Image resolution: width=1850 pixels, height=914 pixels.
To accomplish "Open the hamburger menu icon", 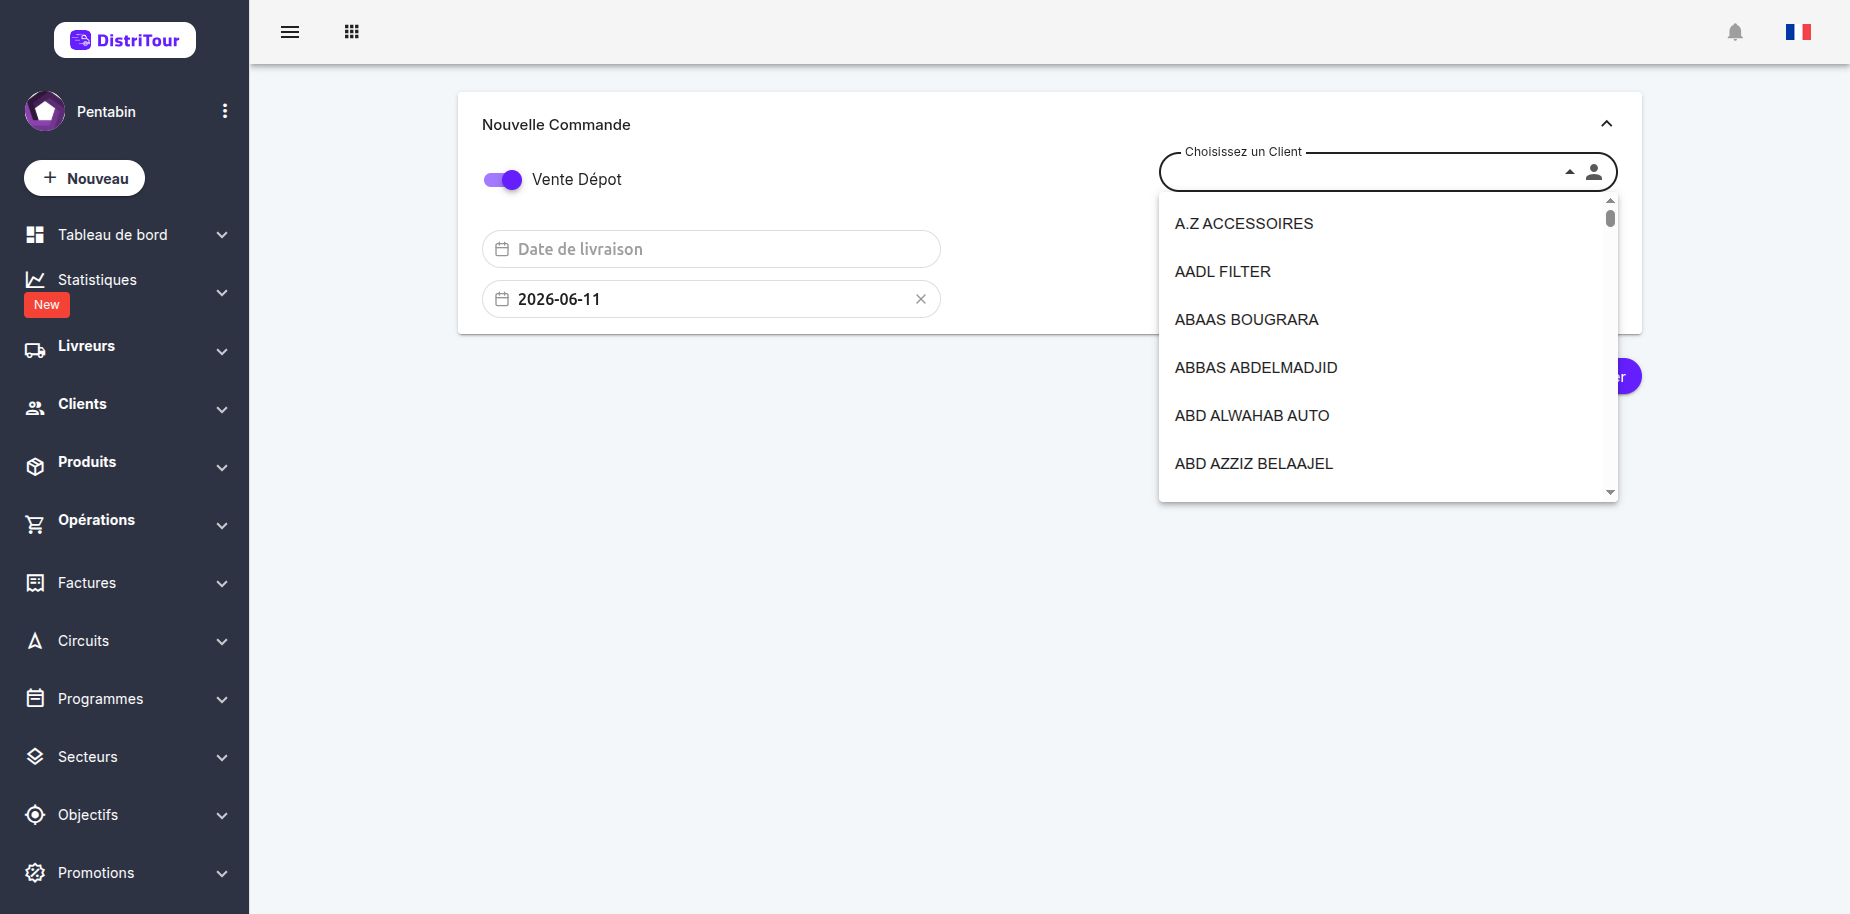I will 290,32.
